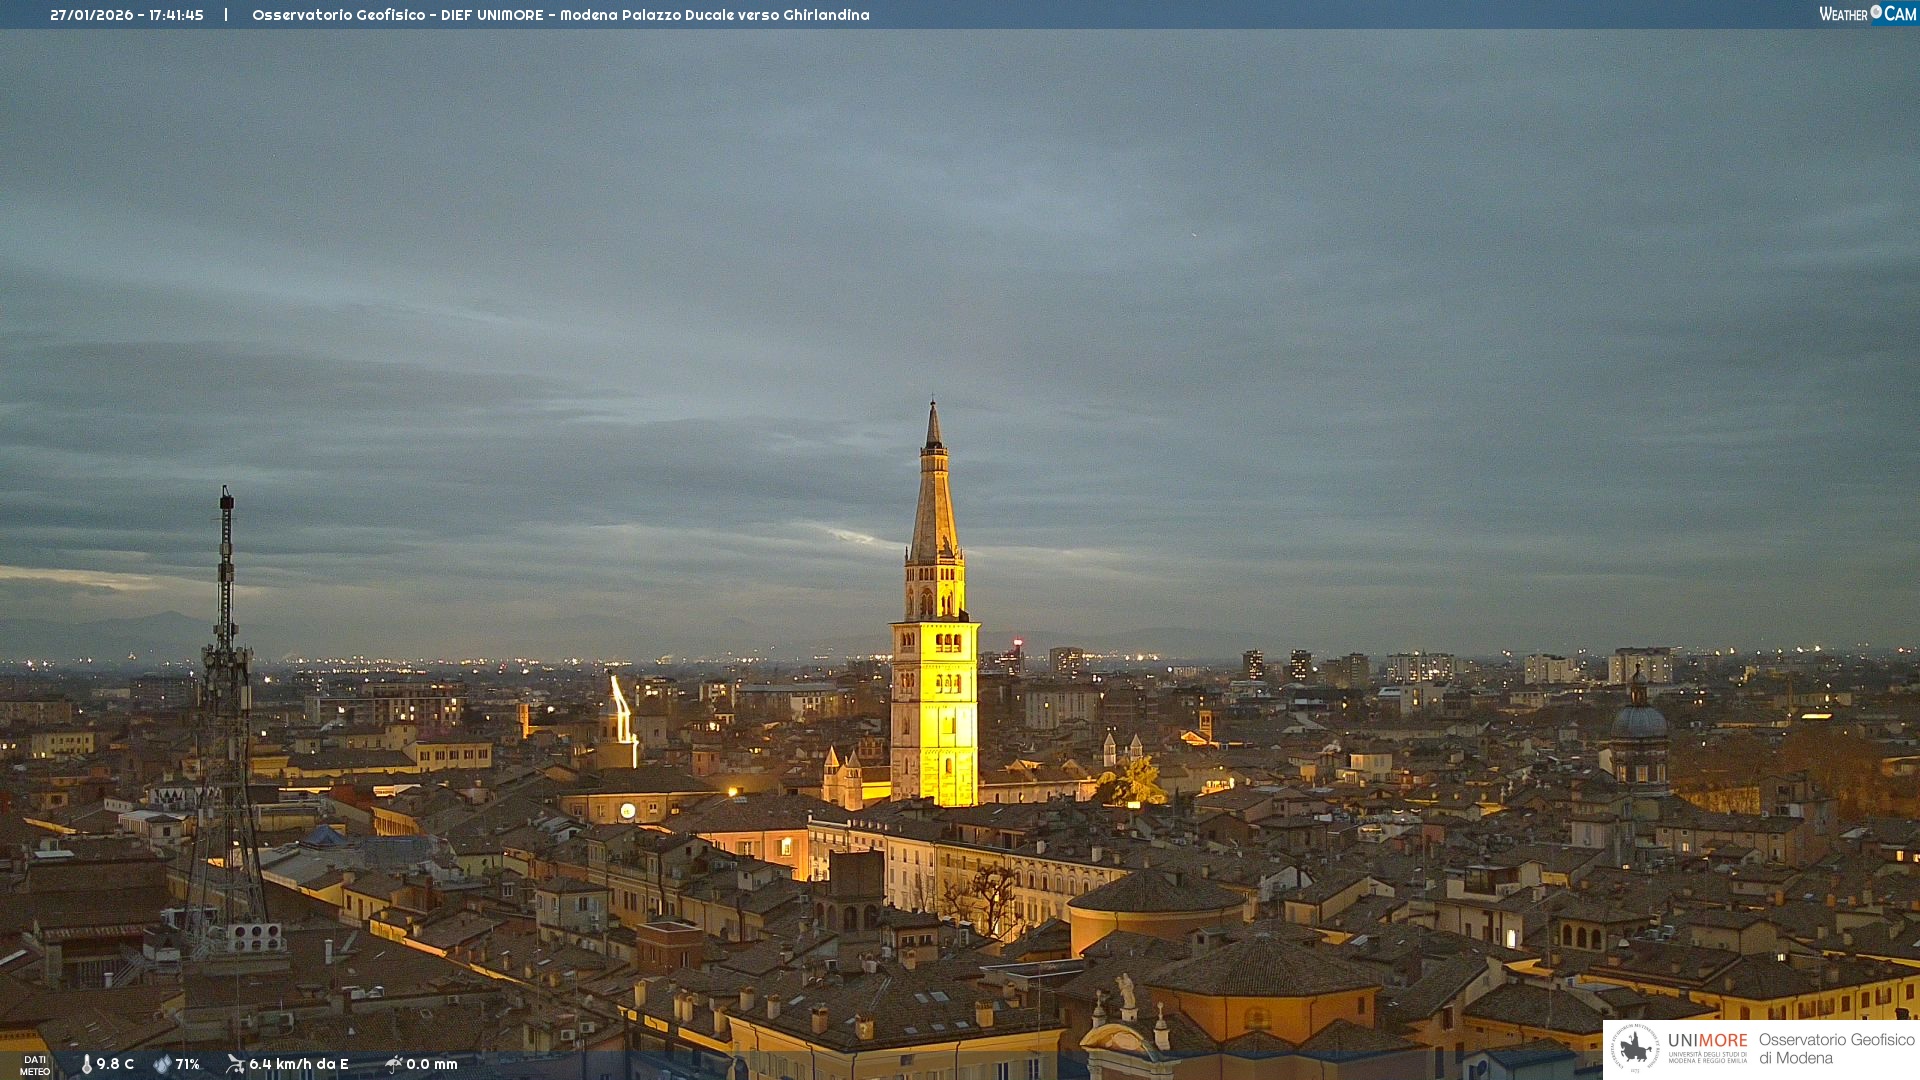Click the rain umbrella icon
The image size is (1920, 1080).
point(393,1064)
